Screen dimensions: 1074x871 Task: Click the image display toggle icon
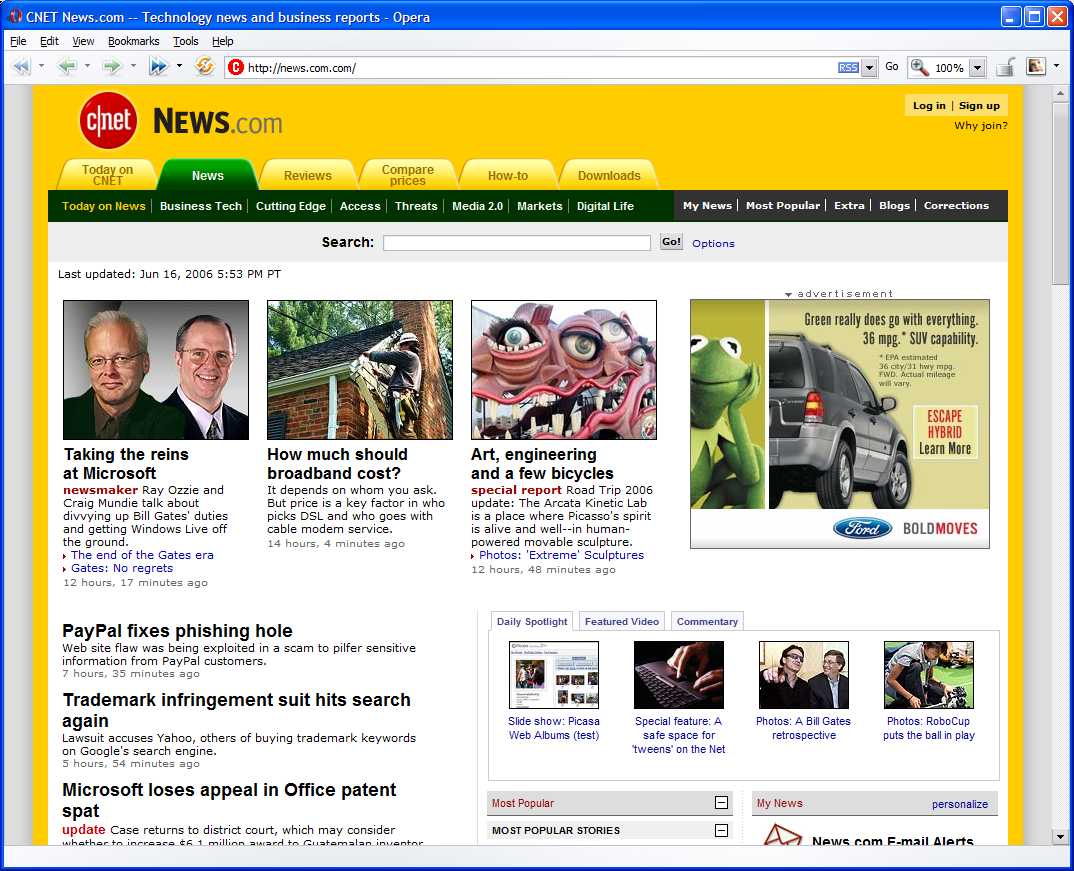tap(1036, 66)
